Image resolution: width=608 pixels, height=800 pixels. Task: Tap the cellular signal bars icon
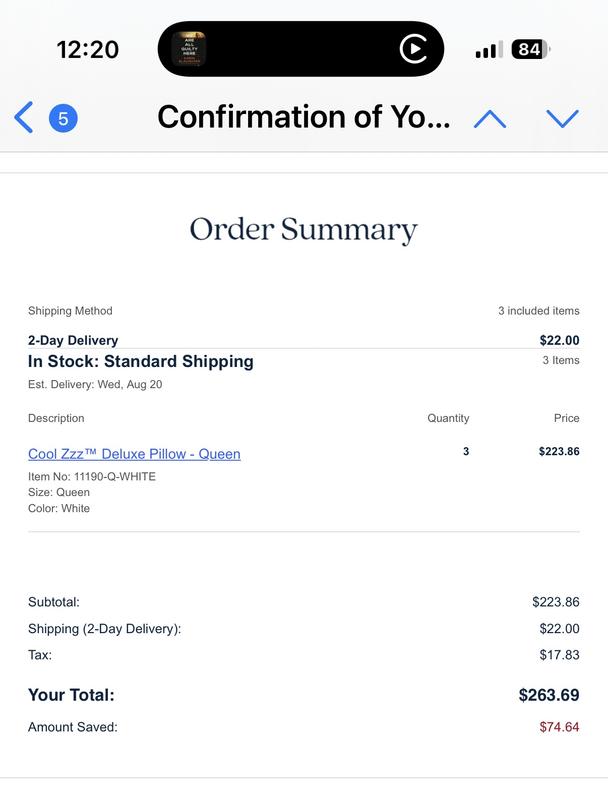(486, 50)
